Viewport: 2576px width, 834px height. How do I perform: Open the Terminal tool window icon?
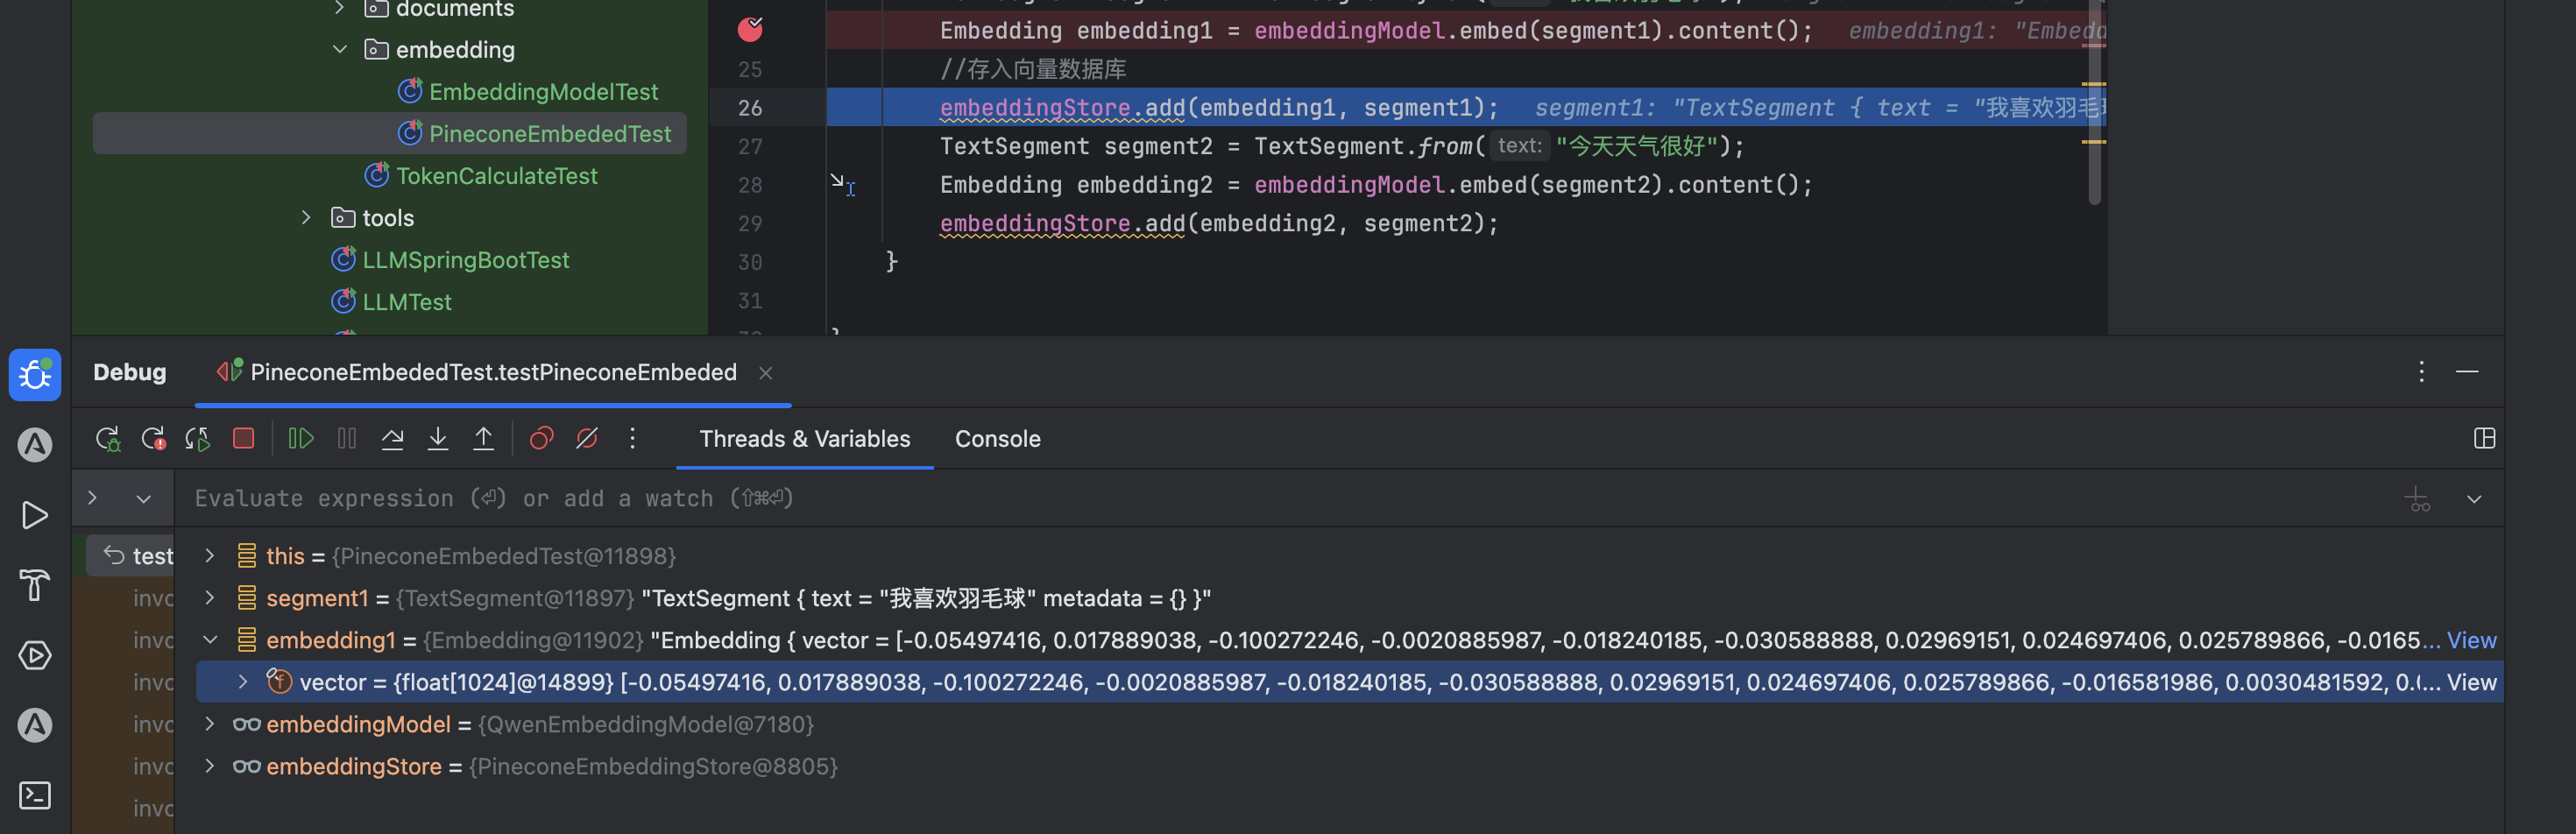pos(35,795)
